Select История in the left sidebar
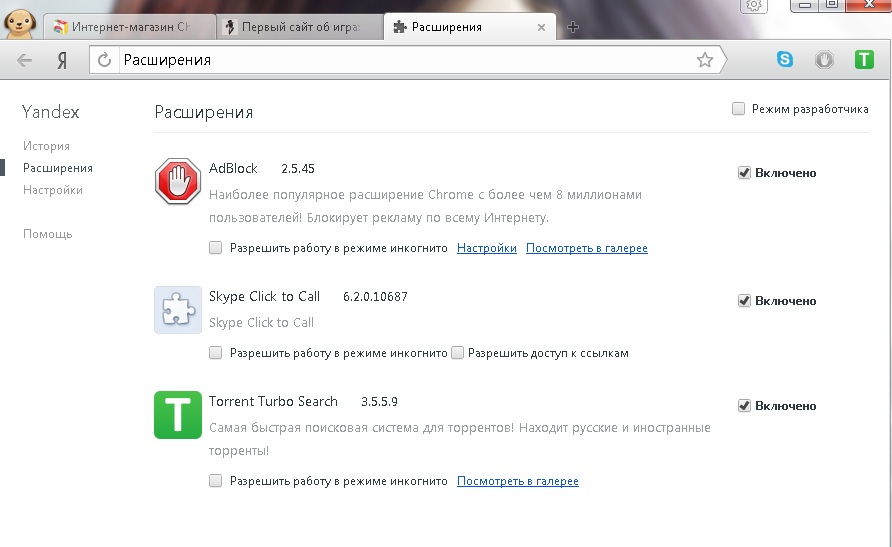The width and height of the screenshot is (892, 547). tap(46, 146)
